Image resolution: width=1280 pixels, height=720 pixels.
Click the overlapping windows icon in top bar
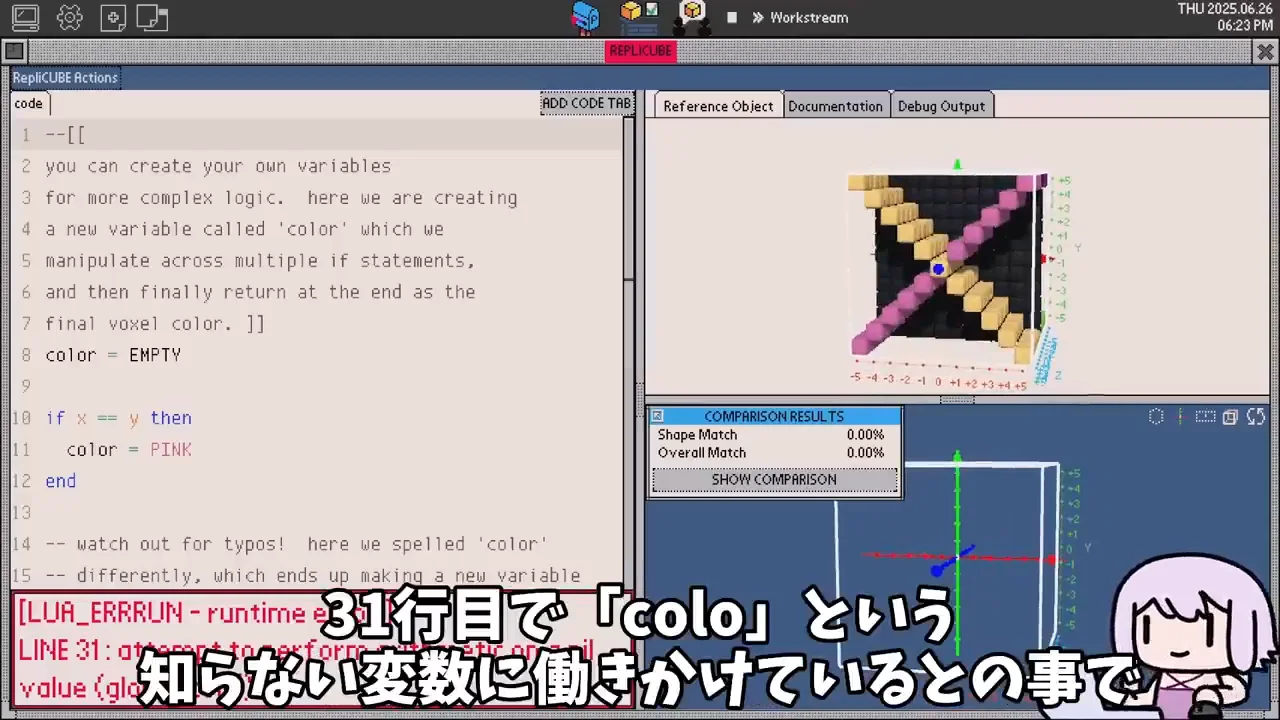152,17
